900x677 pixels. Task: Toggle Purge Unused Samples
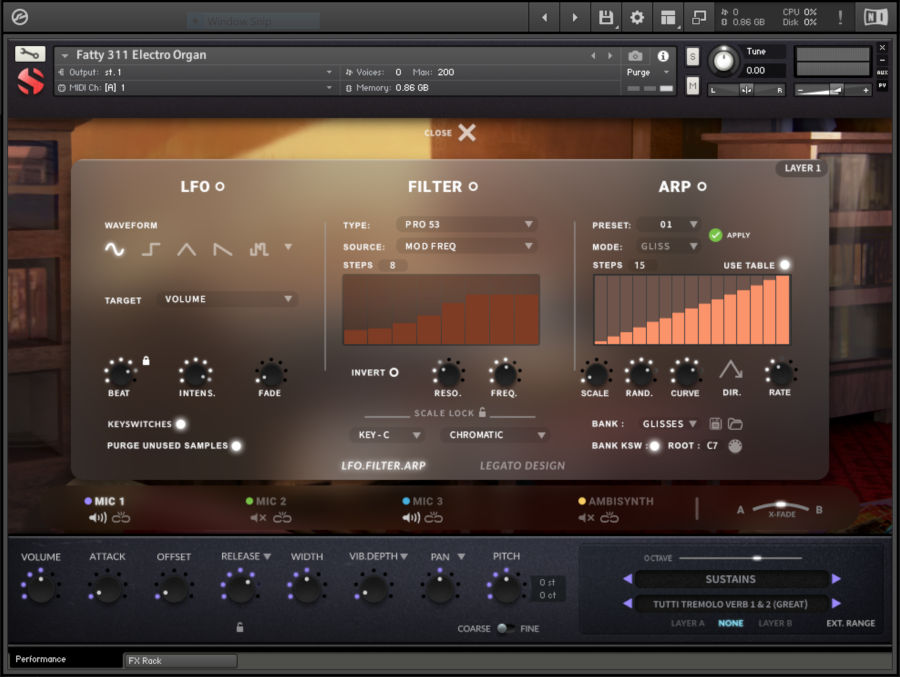point(236,446)
